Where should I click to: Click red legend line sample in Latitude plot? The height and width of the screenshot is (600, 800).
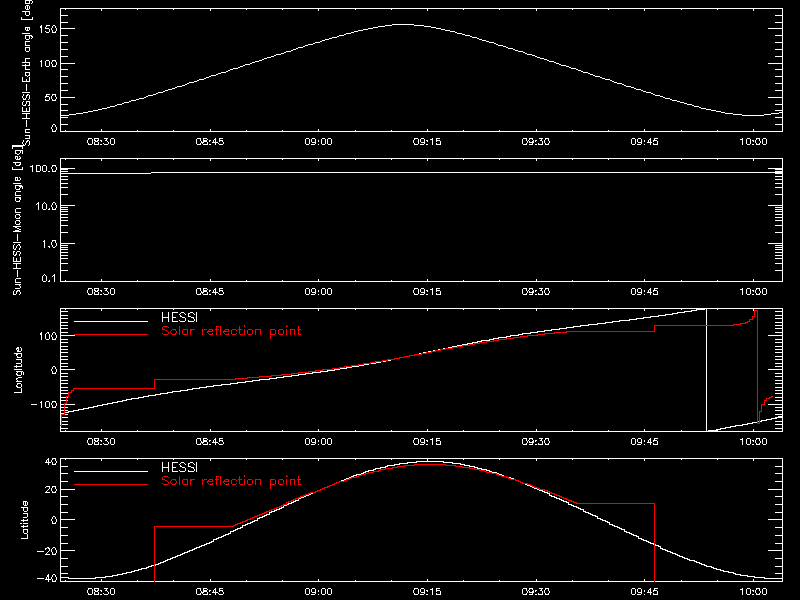click(x=111, y=485)
